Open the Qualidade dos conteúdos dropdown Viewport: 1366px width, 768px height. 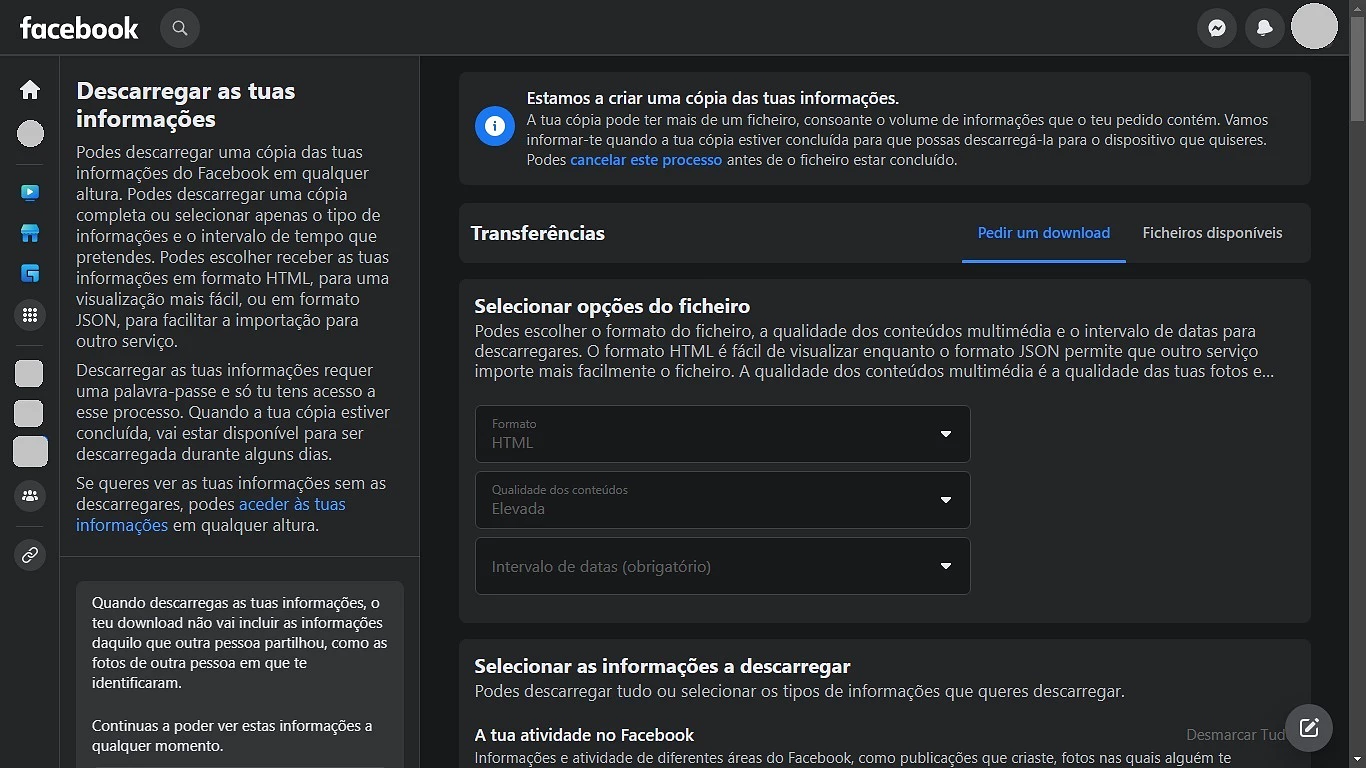coord(722,500)
